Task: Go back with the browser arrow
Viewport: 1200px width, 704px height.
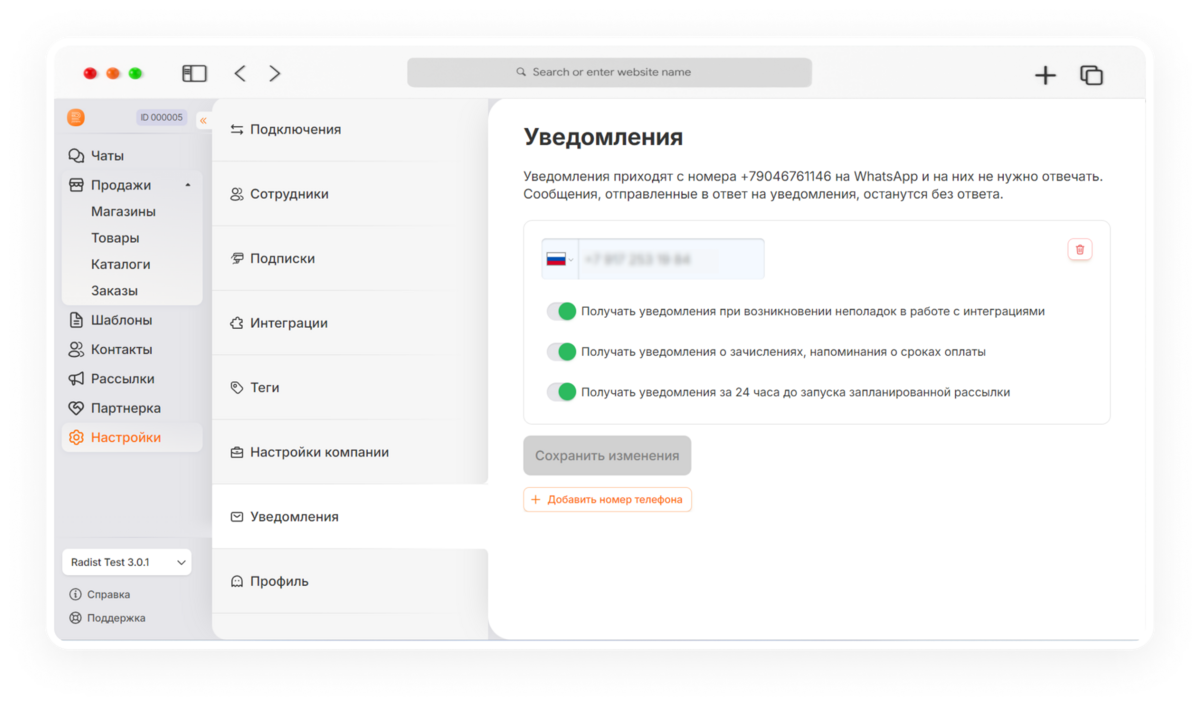Action: pos(240,73)
